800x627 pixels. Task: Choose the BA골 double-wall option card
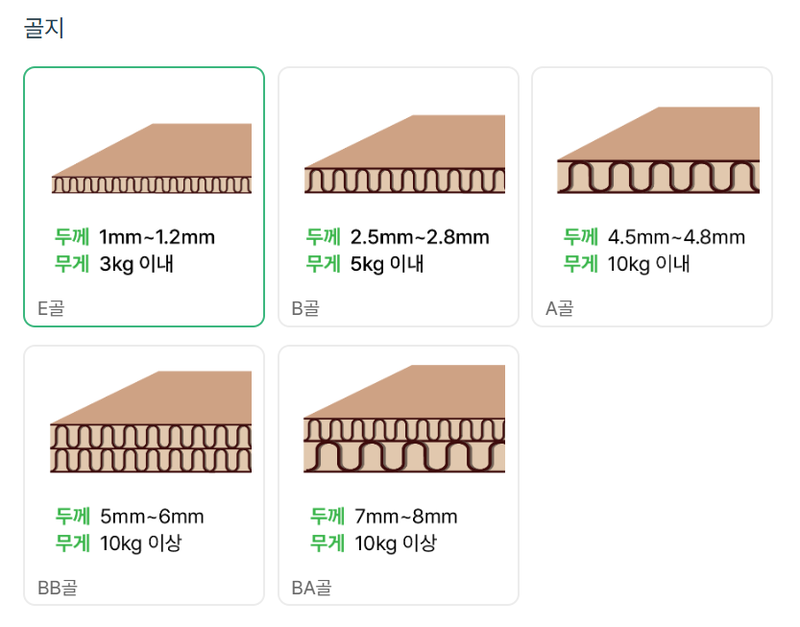398,475
